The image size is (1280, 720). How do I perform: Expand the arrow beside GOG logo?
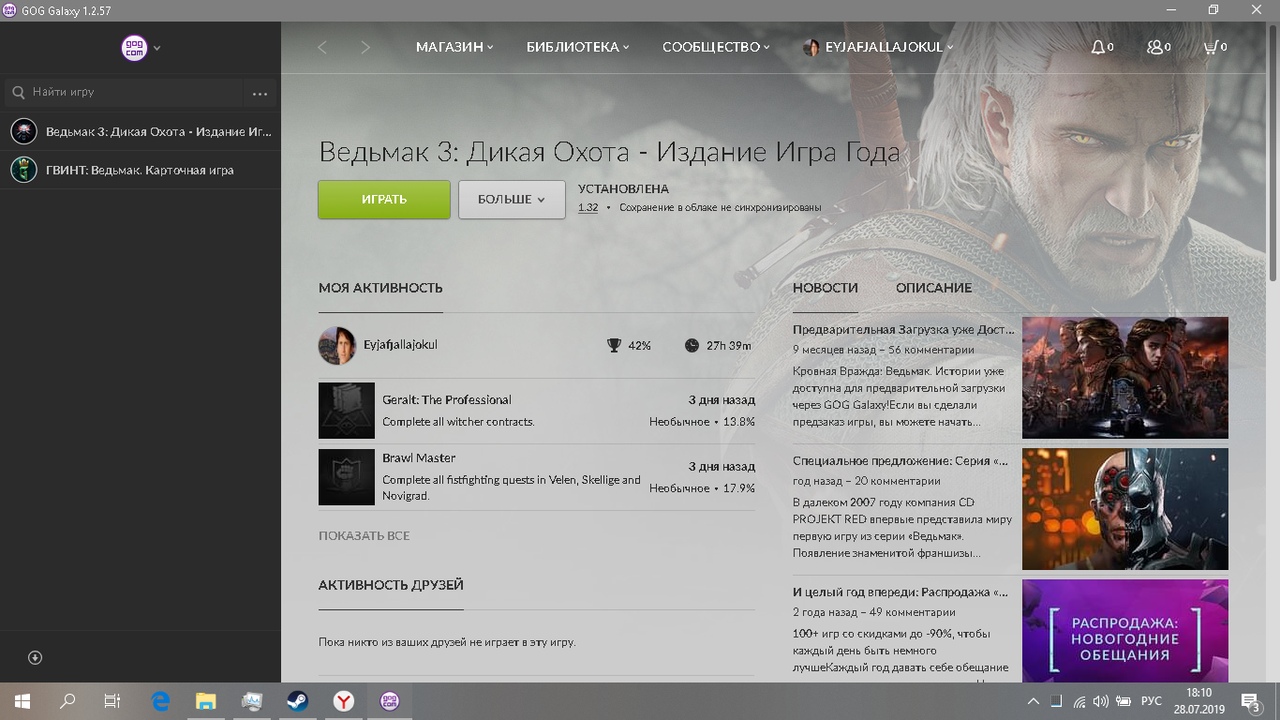pyautogui.click(x=157, y=48)
